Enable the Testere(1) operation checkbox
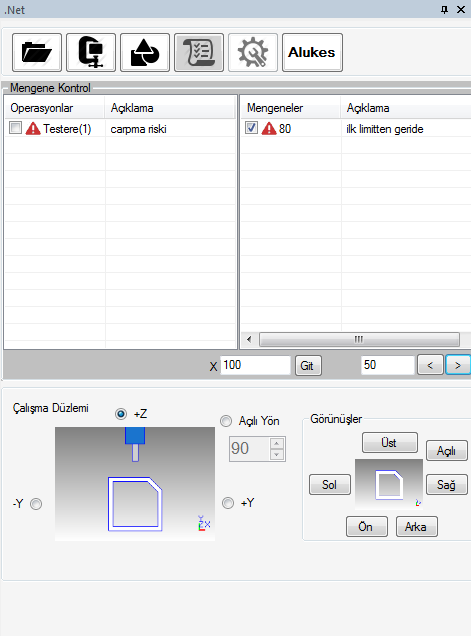 [x=15, y=128]
